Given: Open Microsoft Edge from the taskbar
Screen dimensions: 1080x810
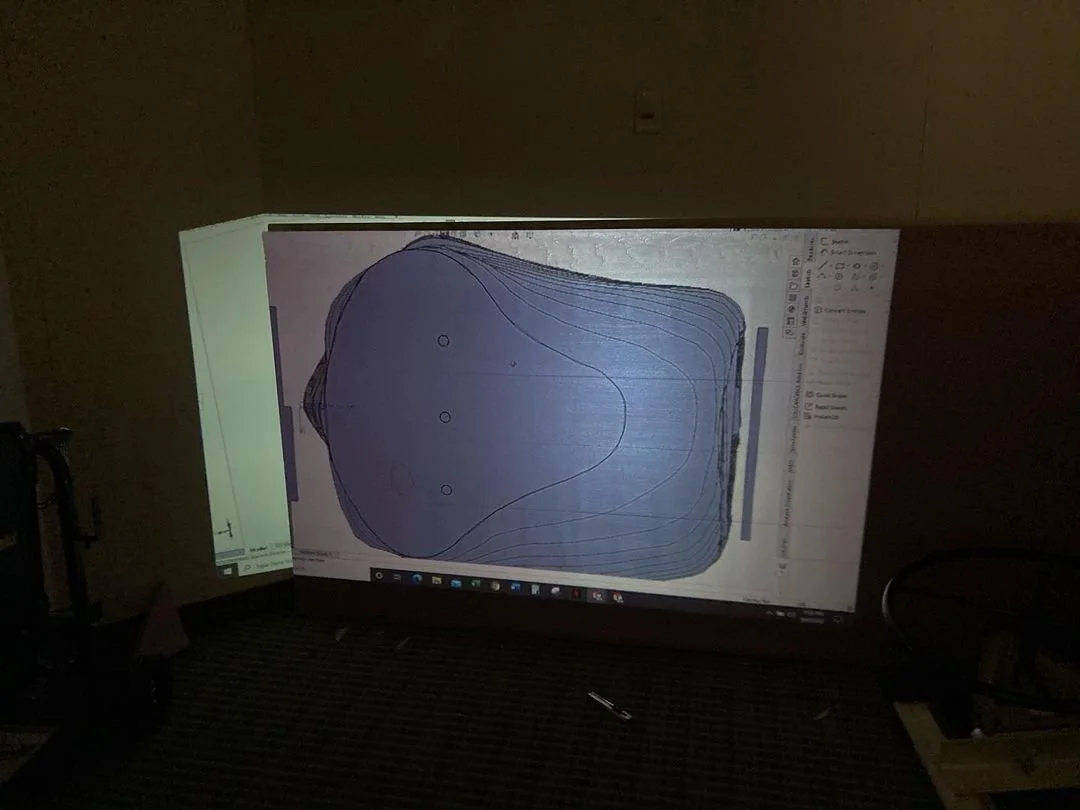Looking at the screenshot, I should pos(417,579).
